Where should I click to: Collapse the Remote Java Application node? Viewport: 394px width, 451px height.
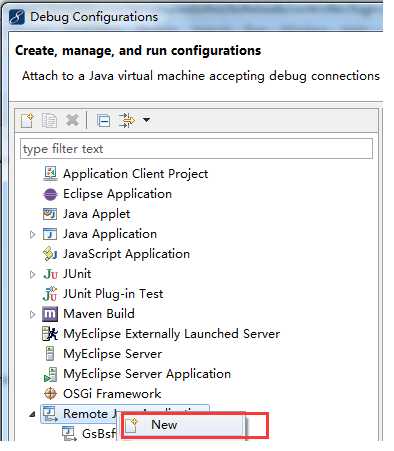(32, 414)
